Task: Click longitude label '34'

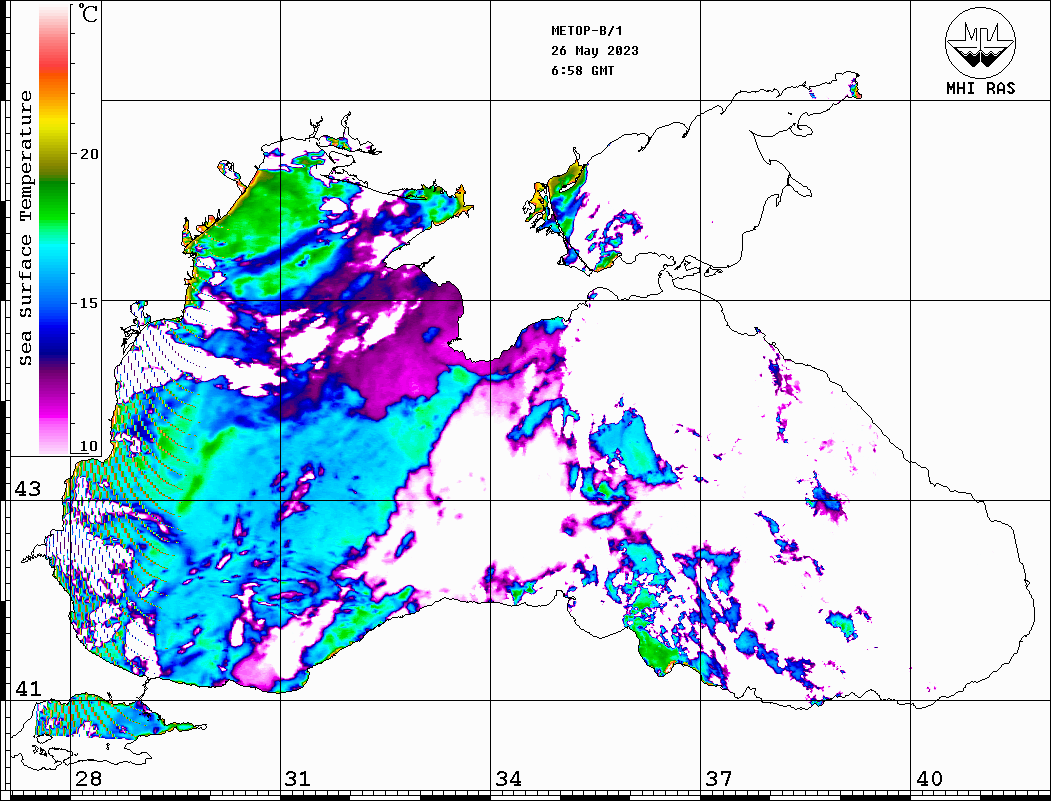Action: [508, 779]
